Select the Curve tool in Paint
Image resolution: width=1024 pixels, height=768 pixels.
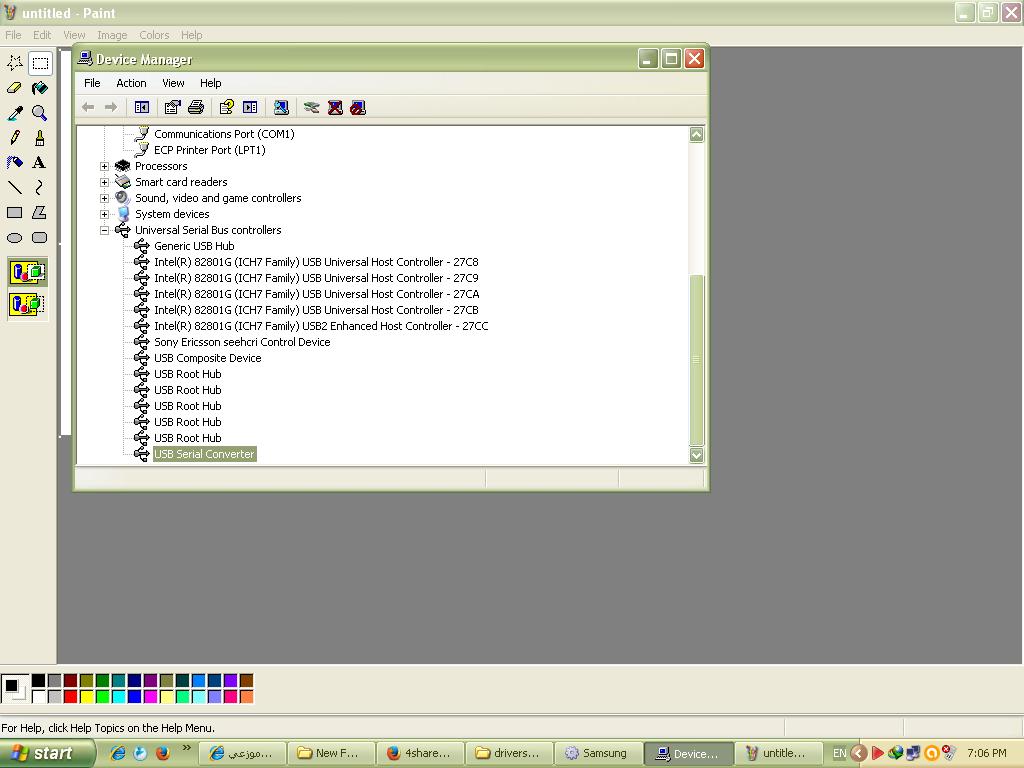(40, 187)
